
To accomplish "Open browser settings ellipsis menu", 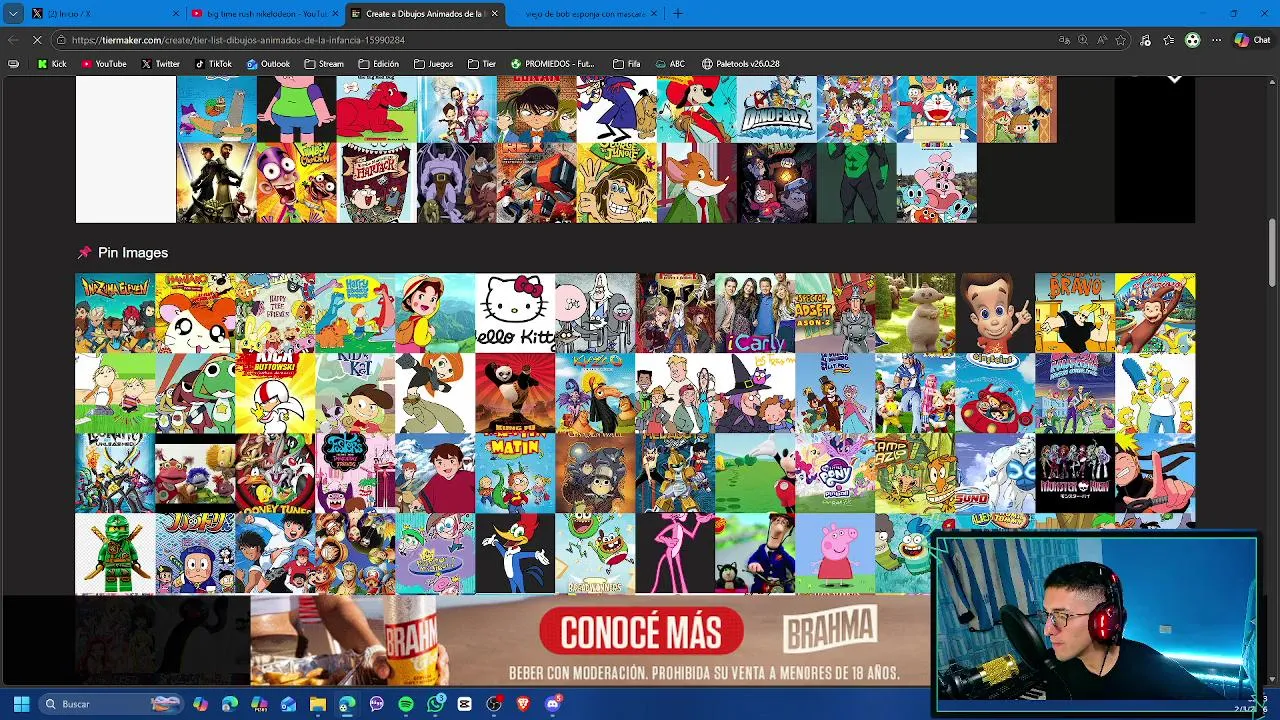I will [1216, 40].
